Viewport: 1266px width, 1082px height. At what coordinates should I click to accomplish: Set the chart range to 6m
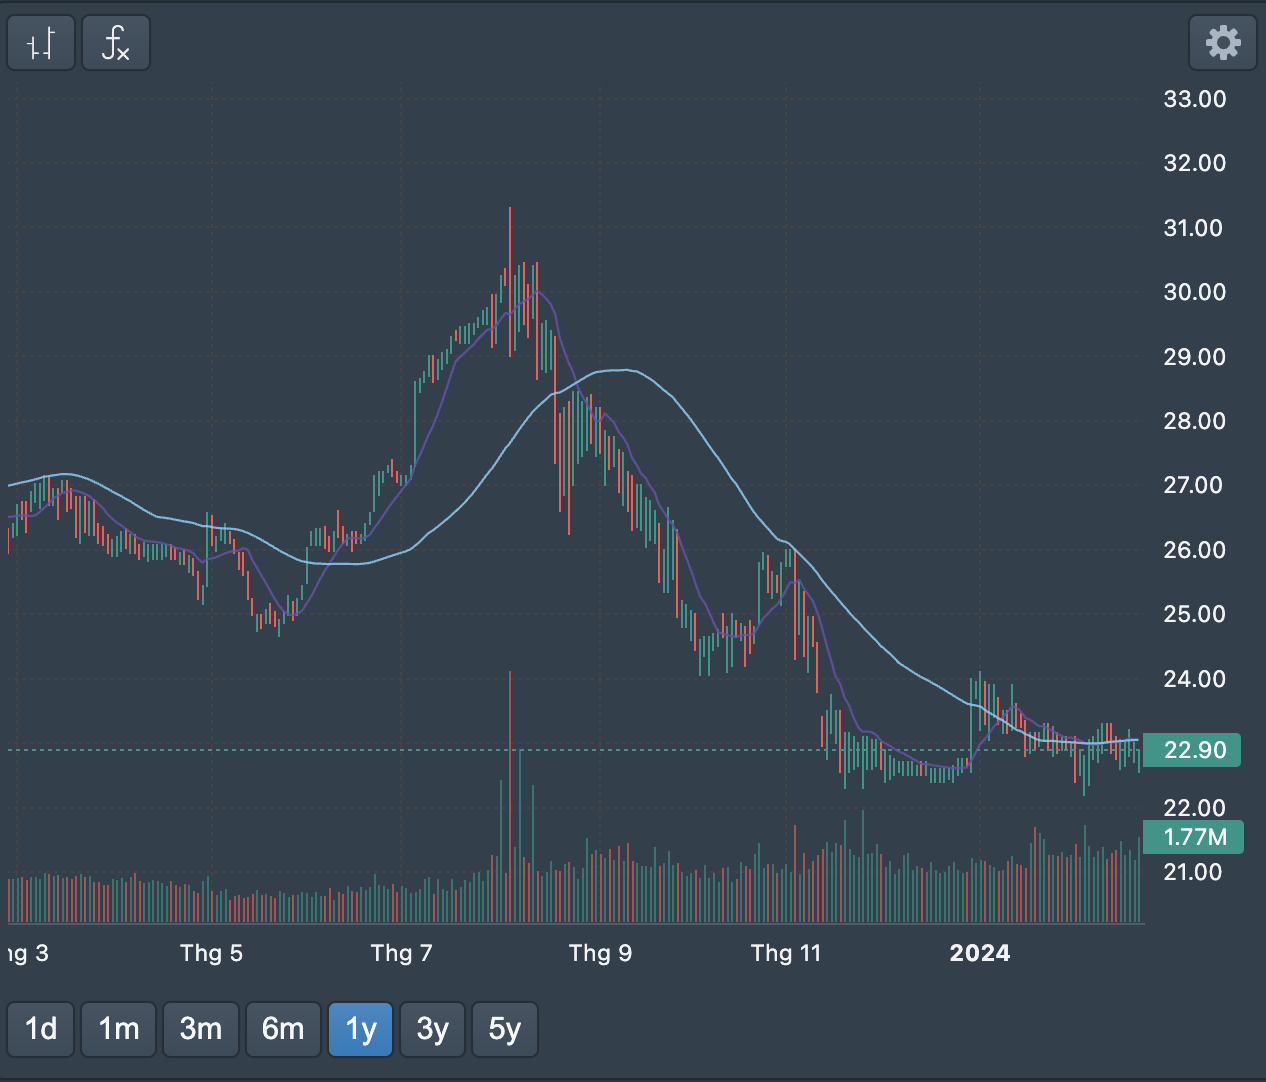point(283,1029)
